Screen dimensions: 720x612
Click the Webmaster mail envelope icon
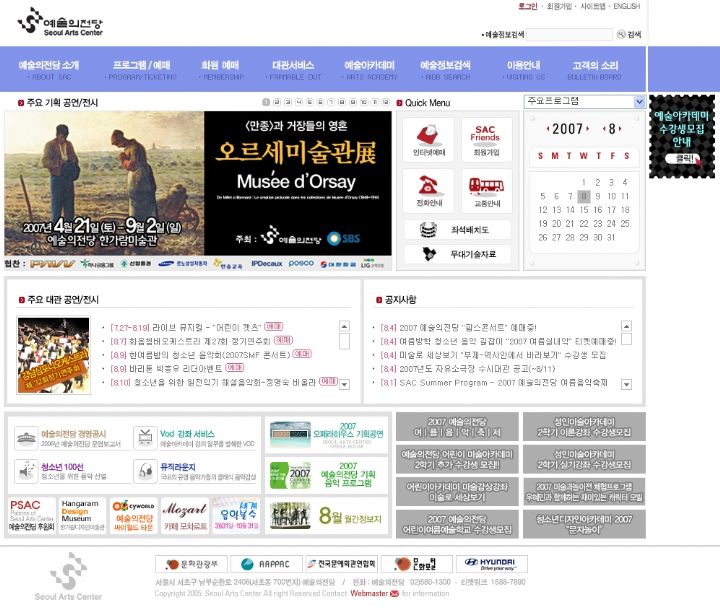pyautogui.click(x=394, y=594)
